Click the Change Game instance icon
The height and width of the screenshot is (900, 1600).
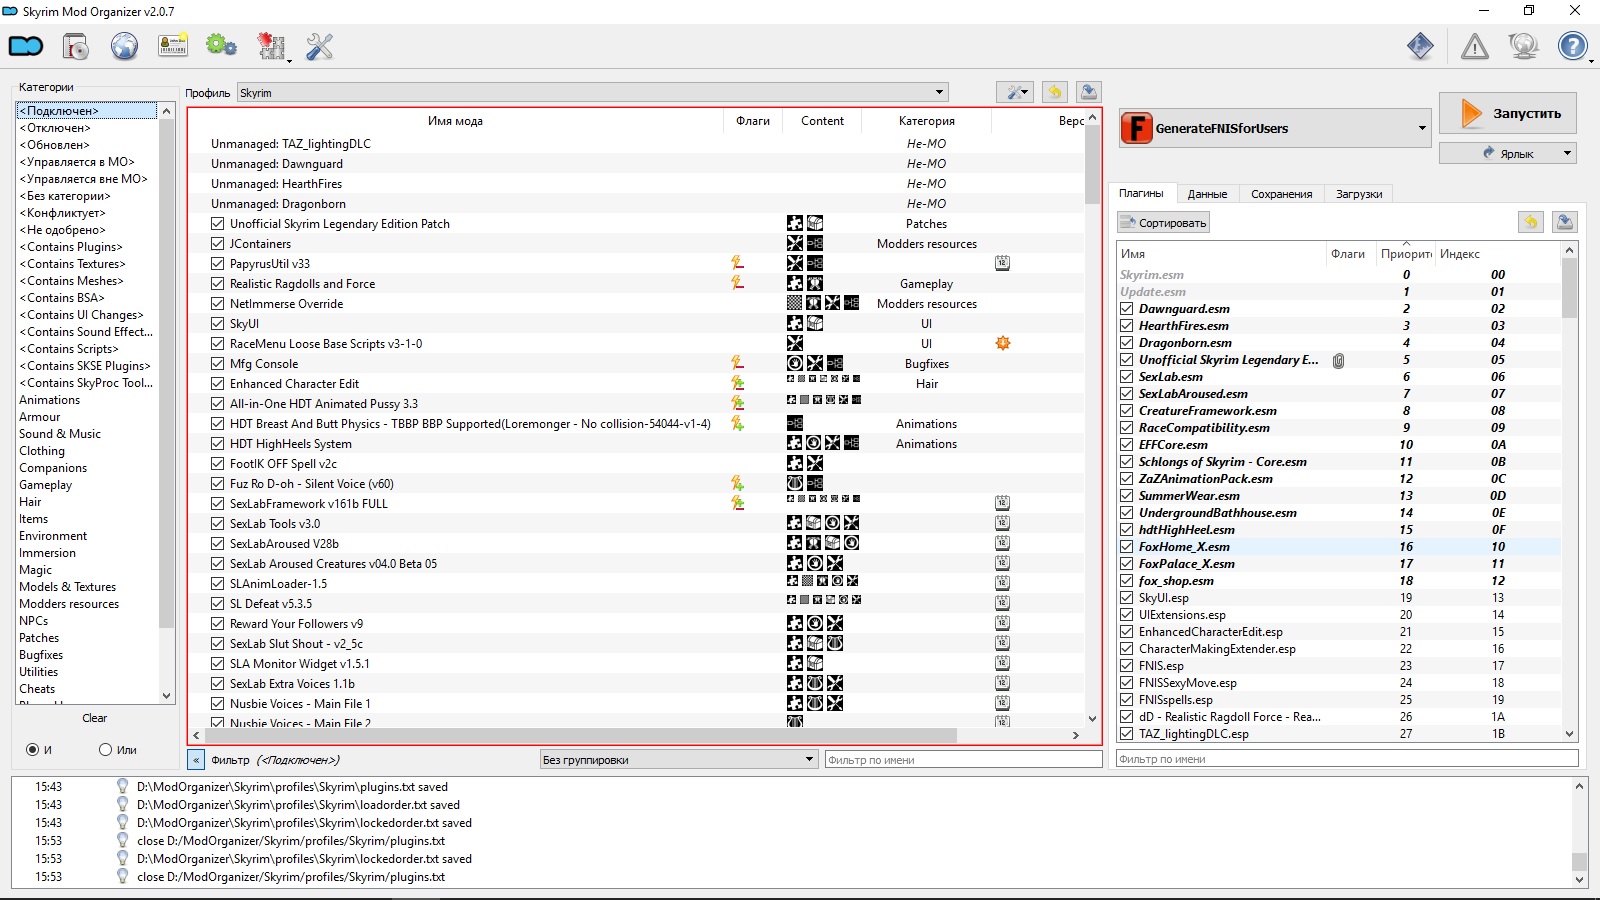(26, 46)
